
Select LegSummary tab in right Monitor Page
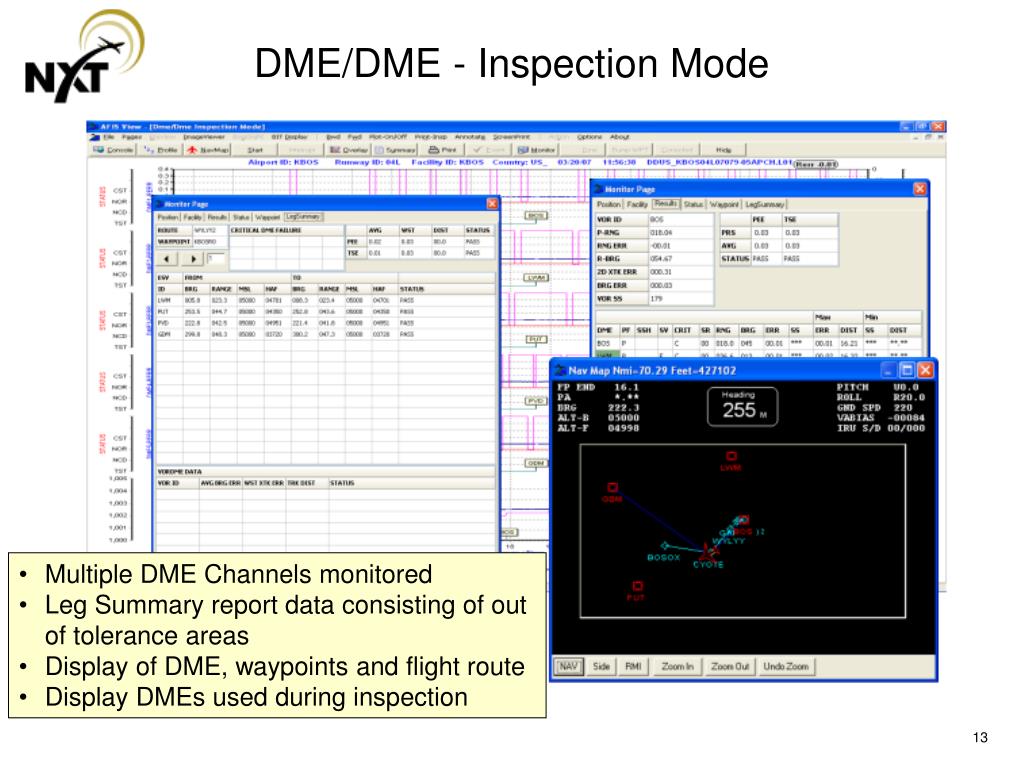pyautogui.click(x=765, y=204)
